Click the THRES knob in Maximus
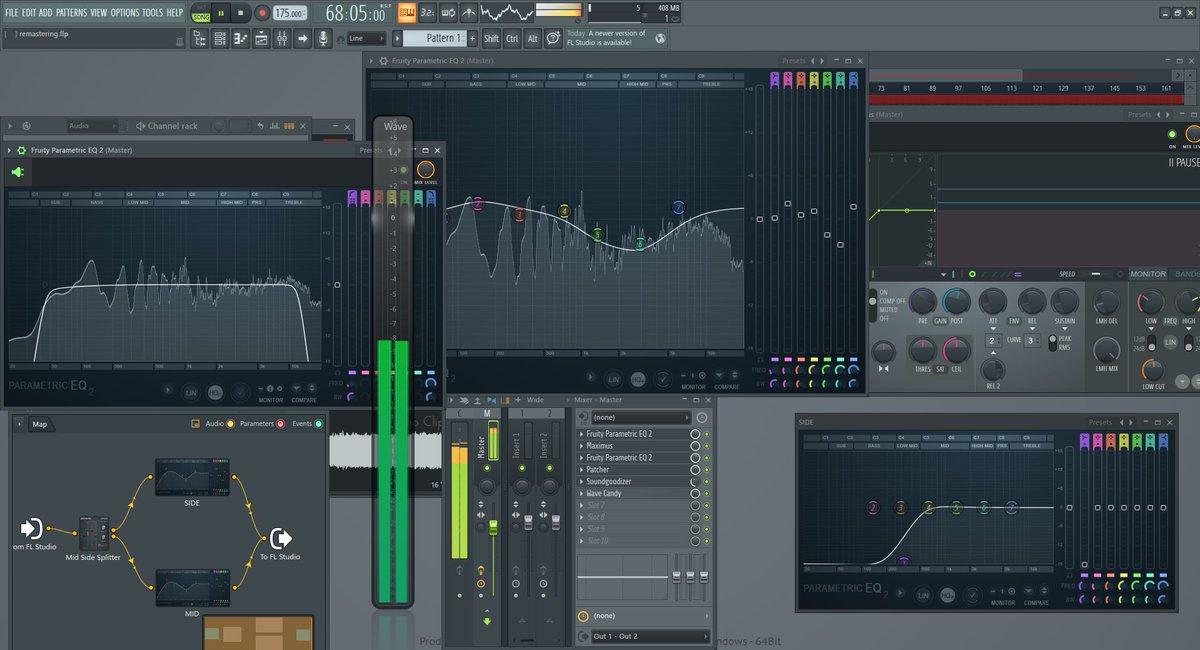The image size is (1200, 650). coord(922,350)
